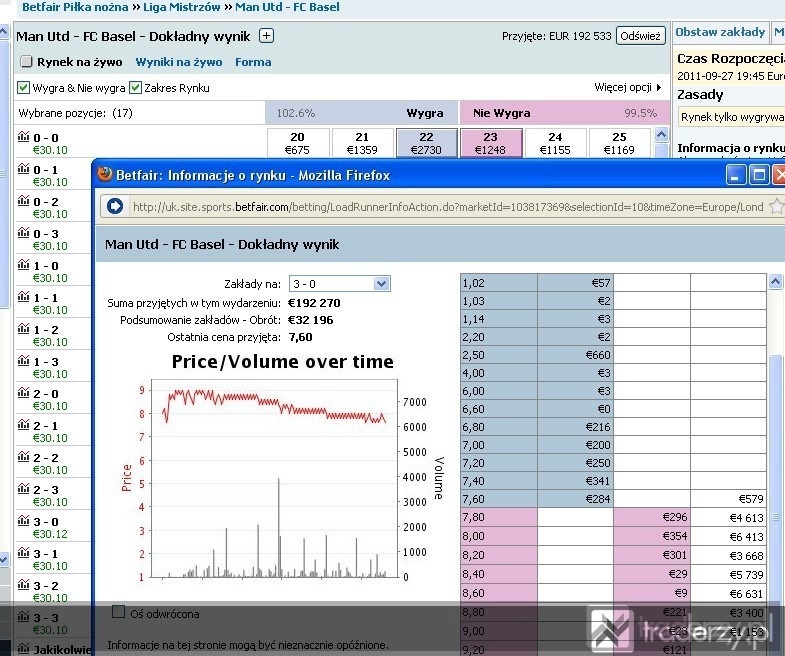Open chart icon for 0 - 0 score
This screenshot has height=656, width=785.
[x=24, y=137]
